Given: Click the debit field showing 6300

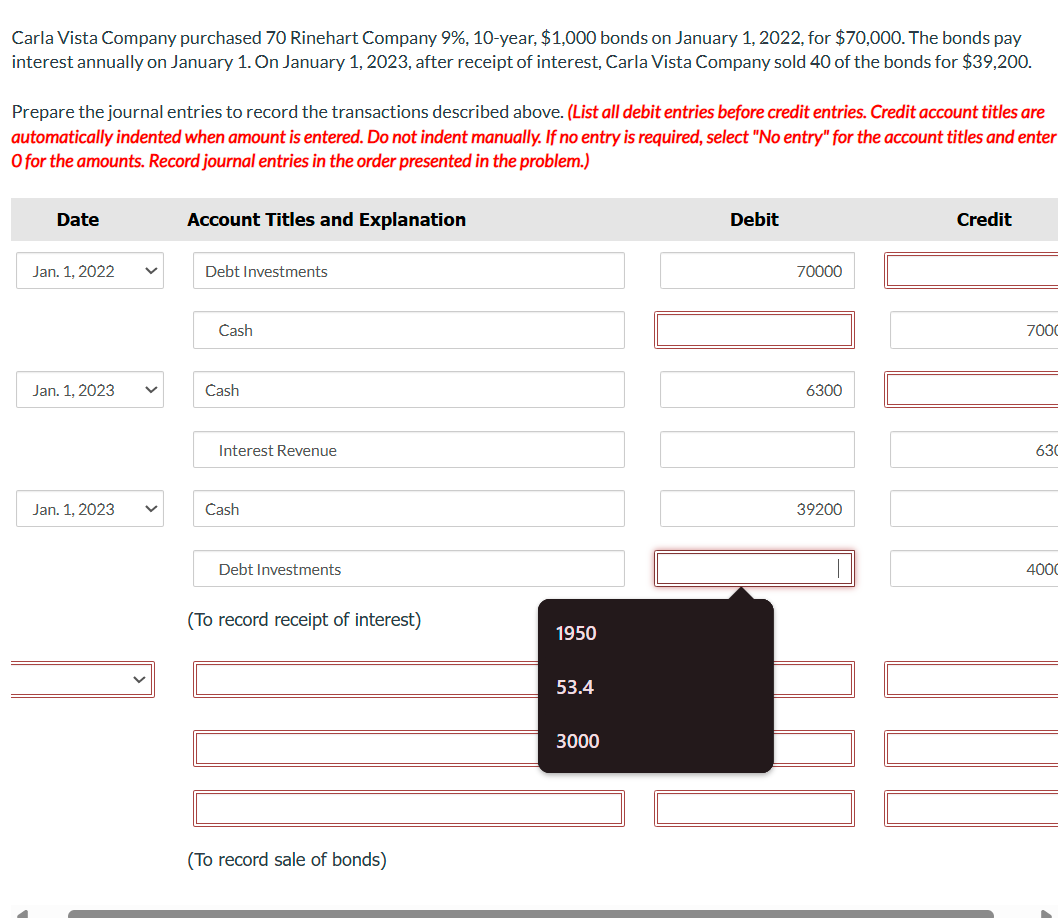Looking at the screenshot, I should tap(757, 390).
